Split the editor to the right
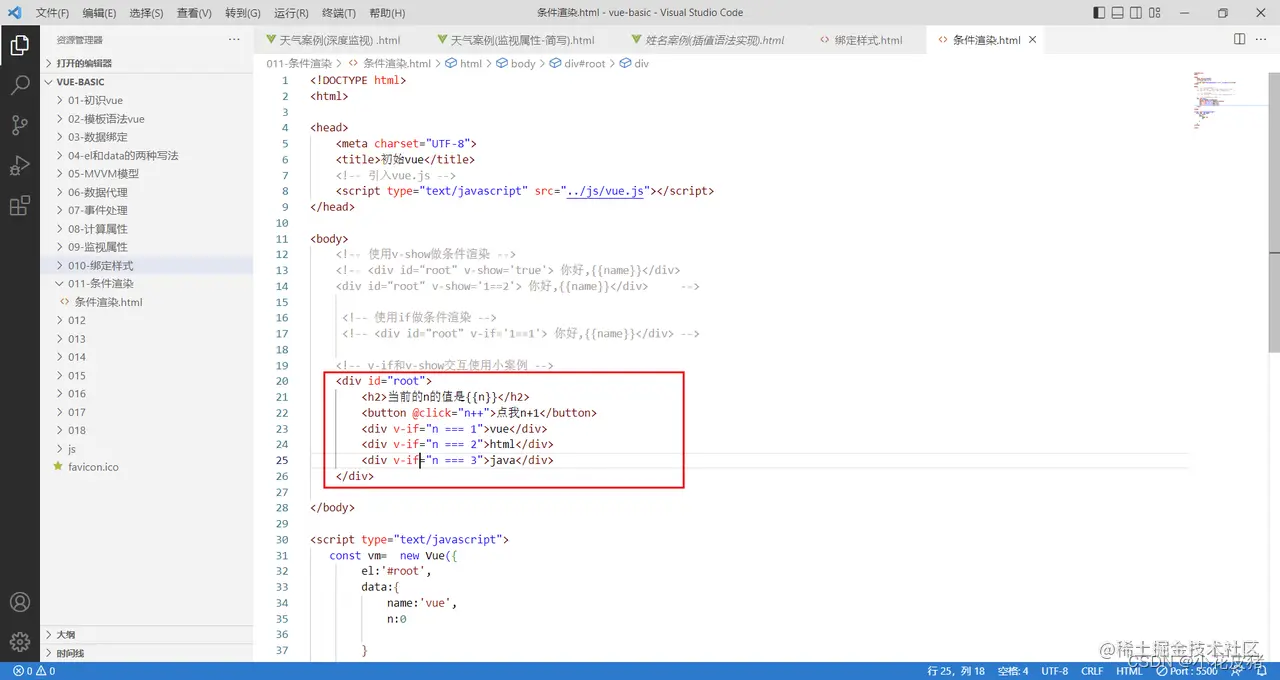This screenshot has height=680, width=1280. pos(1239,40)
